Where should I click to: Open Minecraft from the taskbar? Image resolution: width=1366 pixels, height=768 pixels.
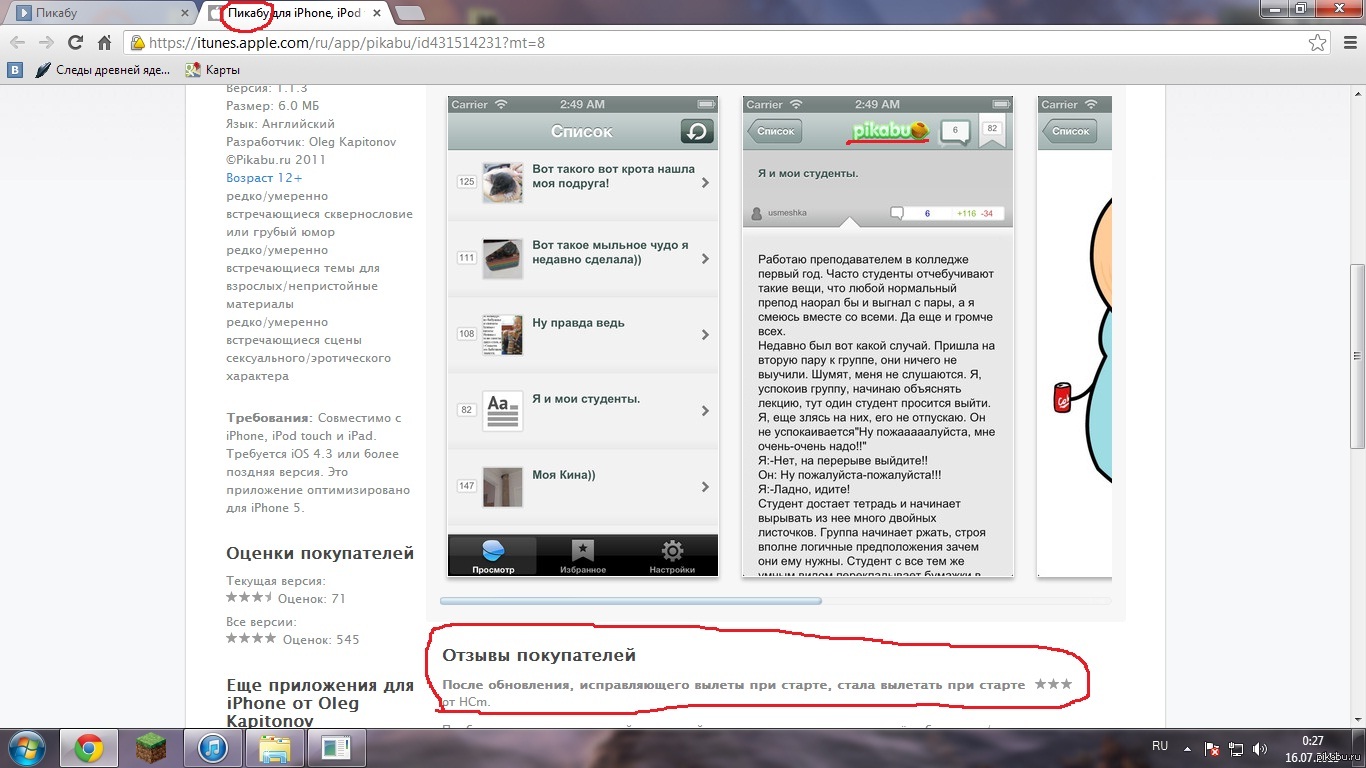[151, 748]
